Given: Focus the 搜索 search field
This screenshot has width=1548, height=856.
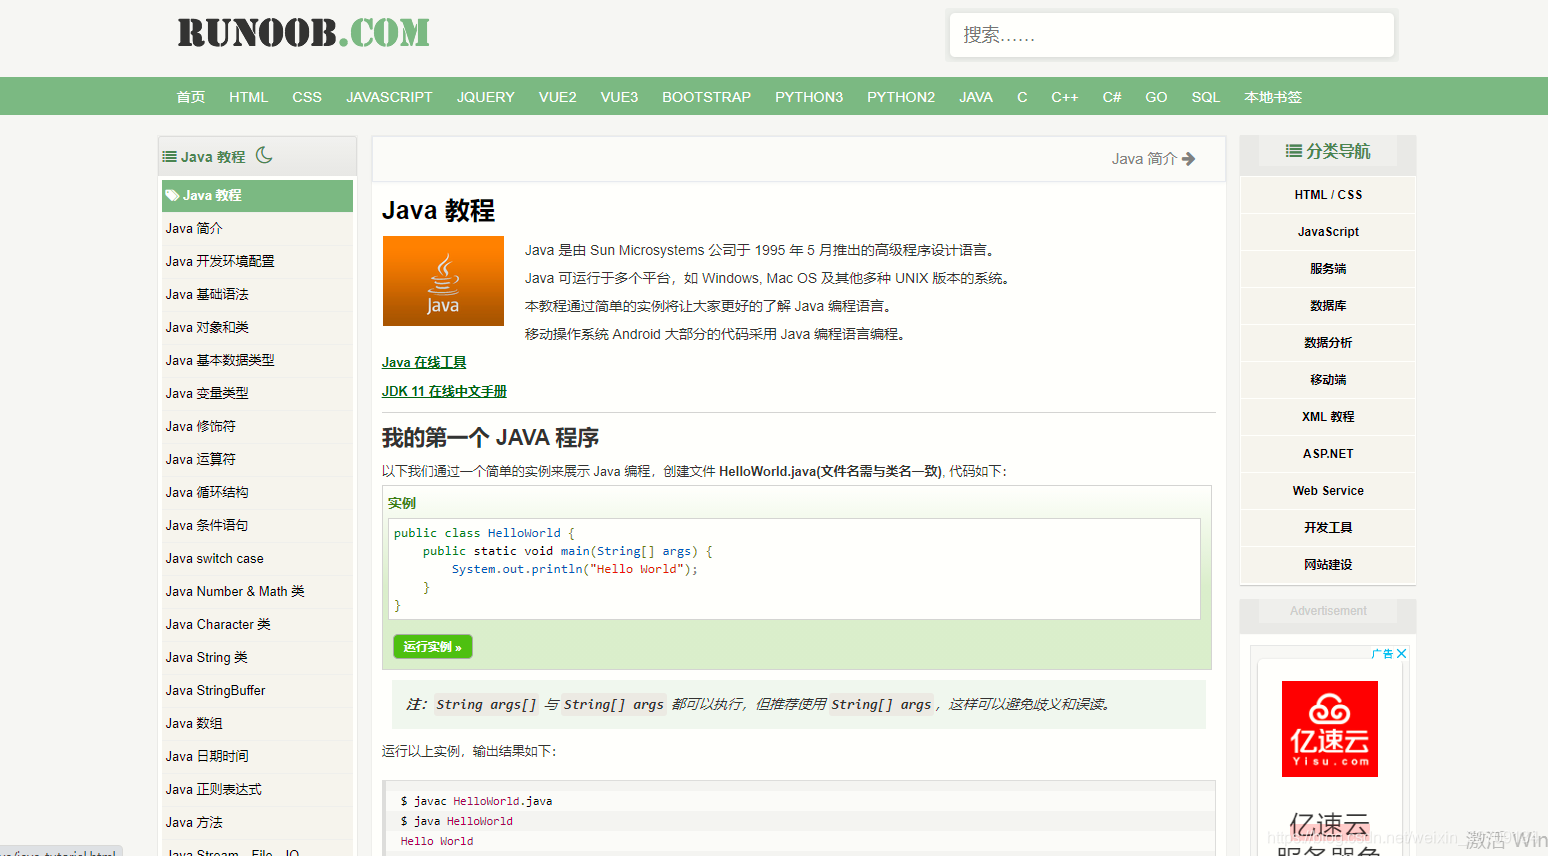Looking at the screenshot, I should [1171, 35].
